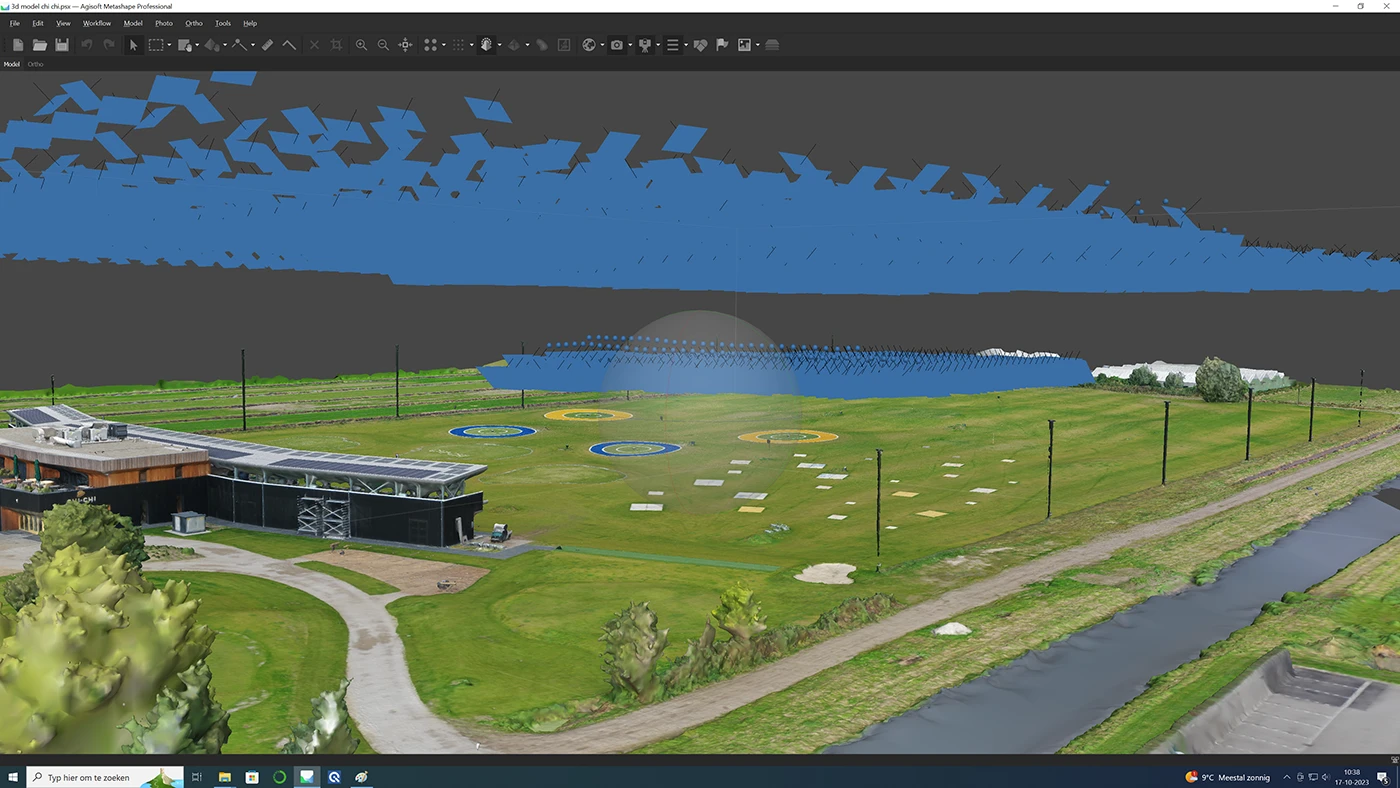Open the Model menu
The height and width of the screenshot is (788, 1400).
[x=133, y=23]
